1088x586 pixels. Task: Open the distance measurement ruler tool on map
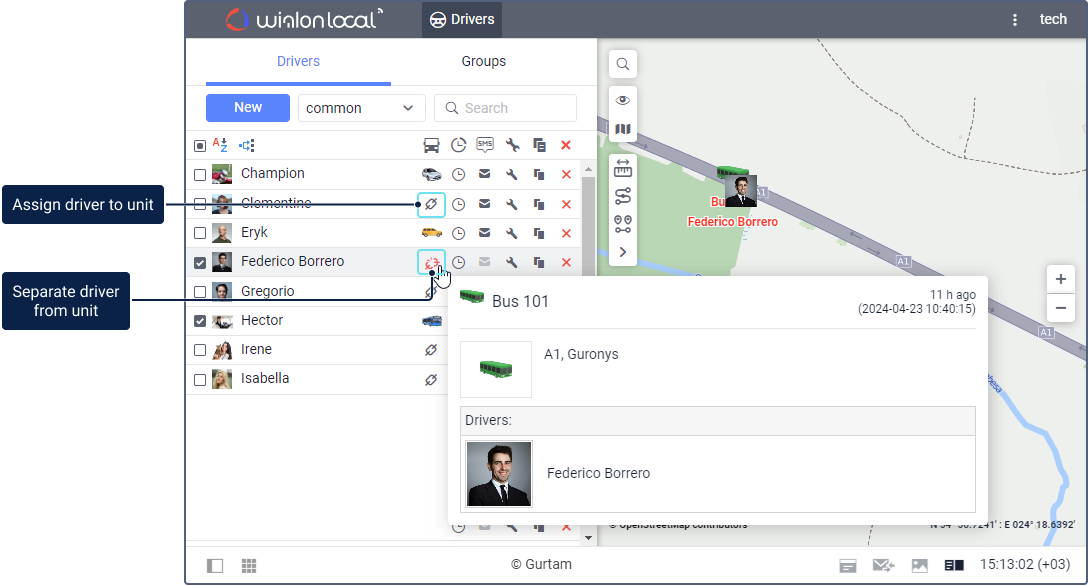click(x=623, y=168)
